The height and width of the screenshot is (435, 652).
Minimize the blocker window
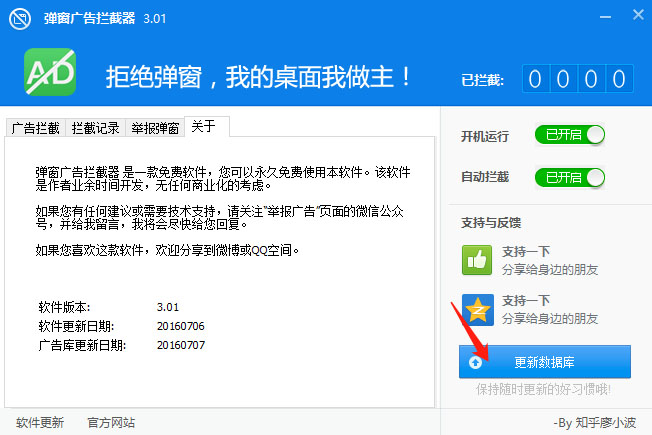(605, 17)
